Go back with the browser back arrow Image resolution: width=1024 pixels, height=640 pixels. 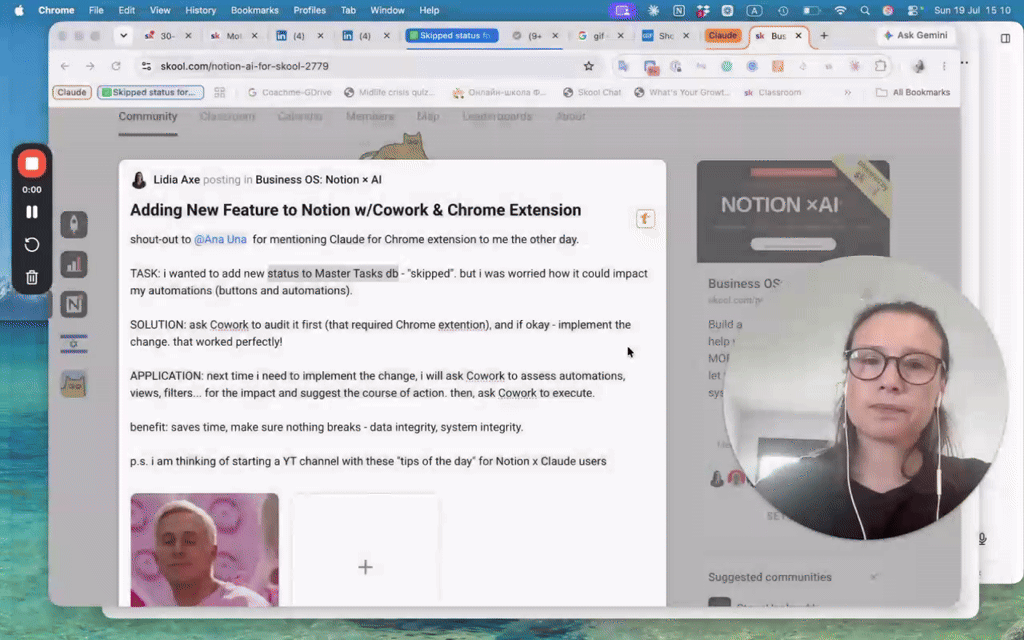[65, 66]
